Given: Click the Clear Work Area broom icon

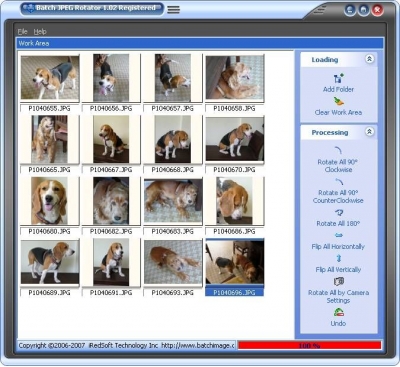Looking at the screenshot, I should (x=339, y=101).
